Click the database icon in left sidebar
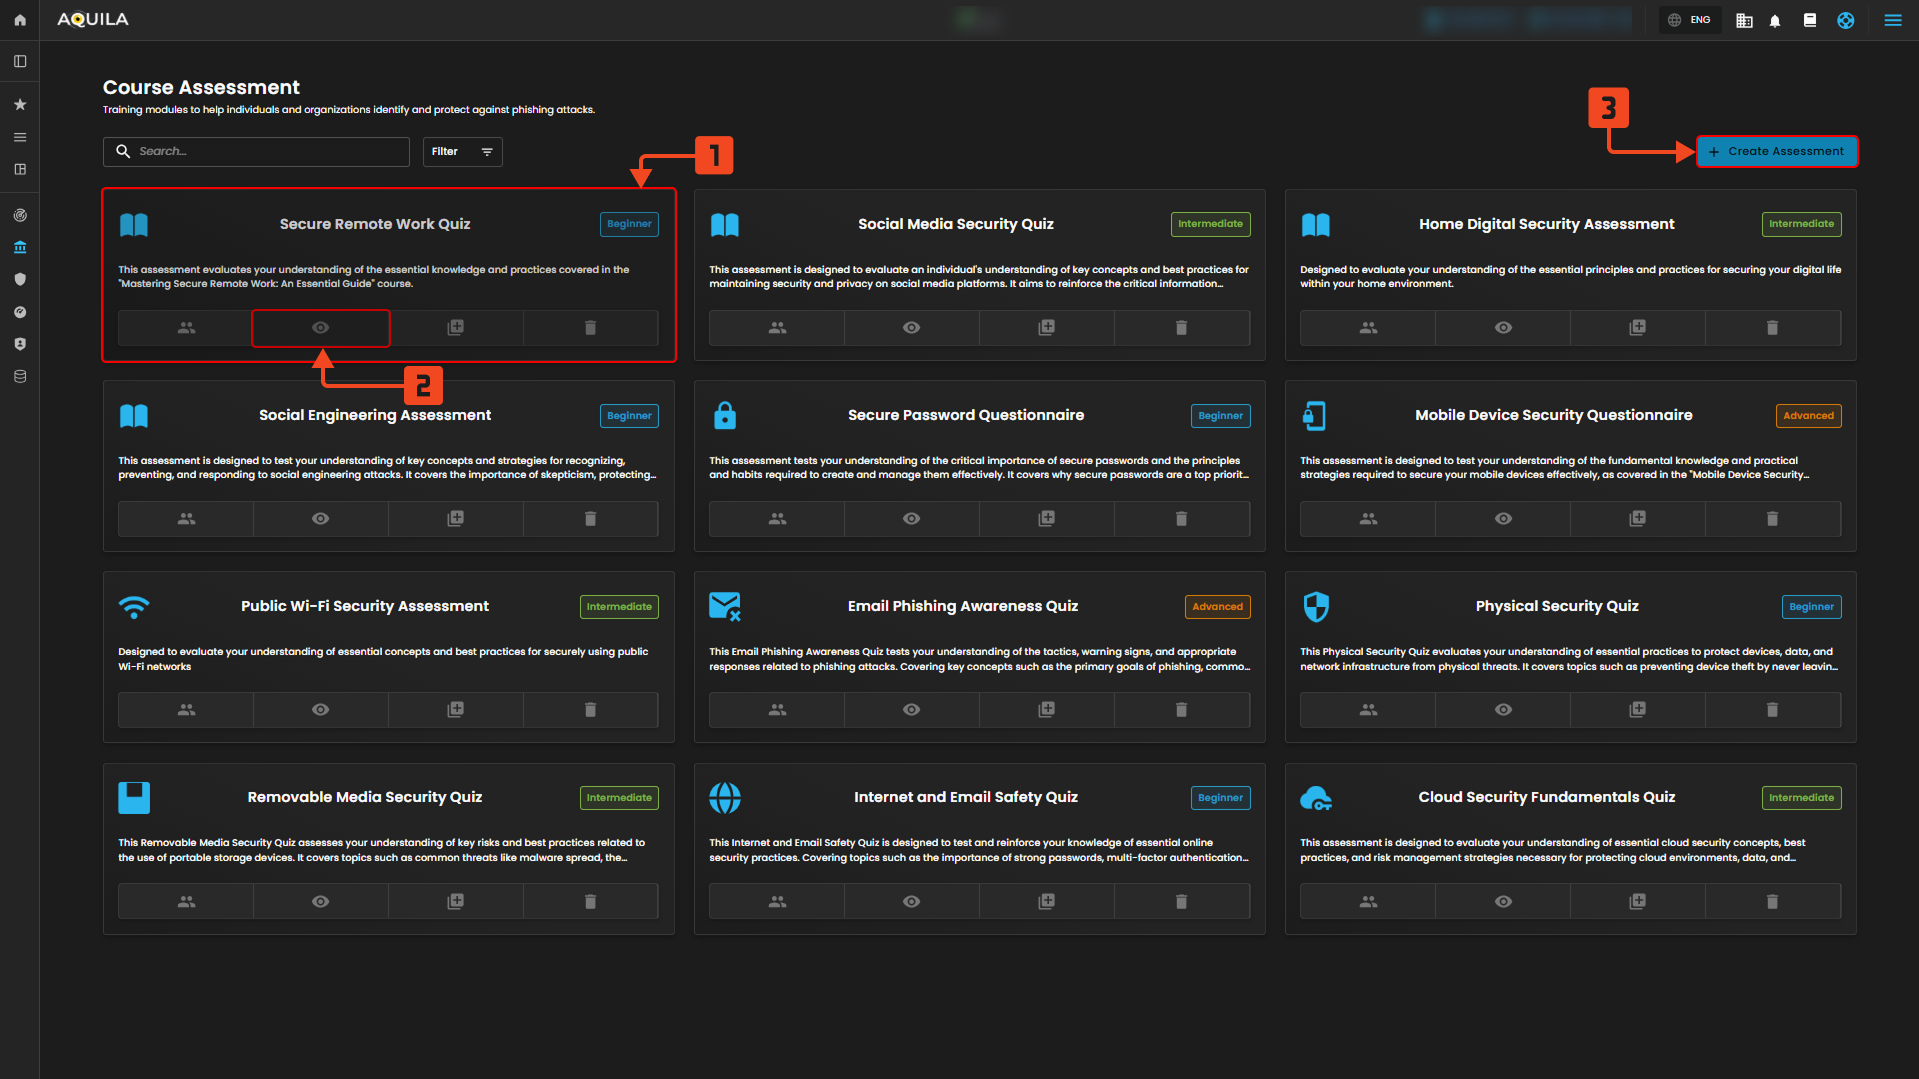The height and width of the screenshot is (1079, 1919). (x=20, y=377)
